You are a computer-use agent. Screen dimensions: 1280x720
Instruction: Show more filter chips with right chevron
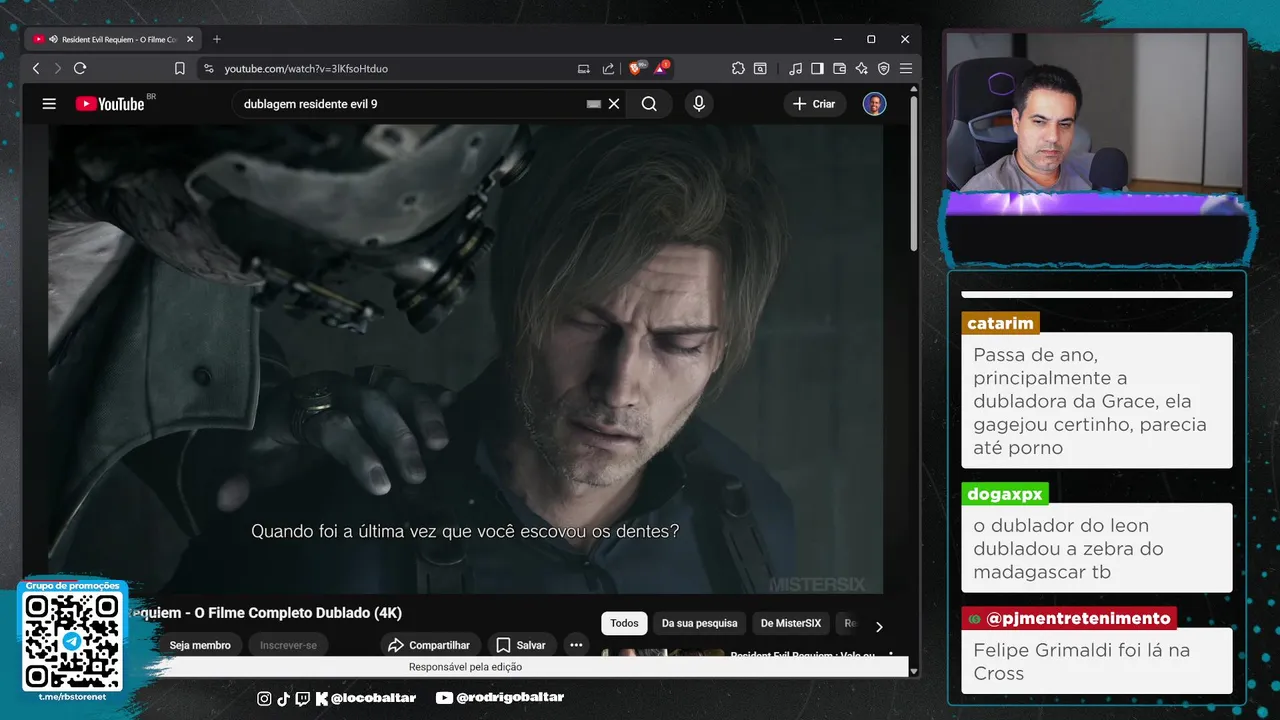point(879,627)
